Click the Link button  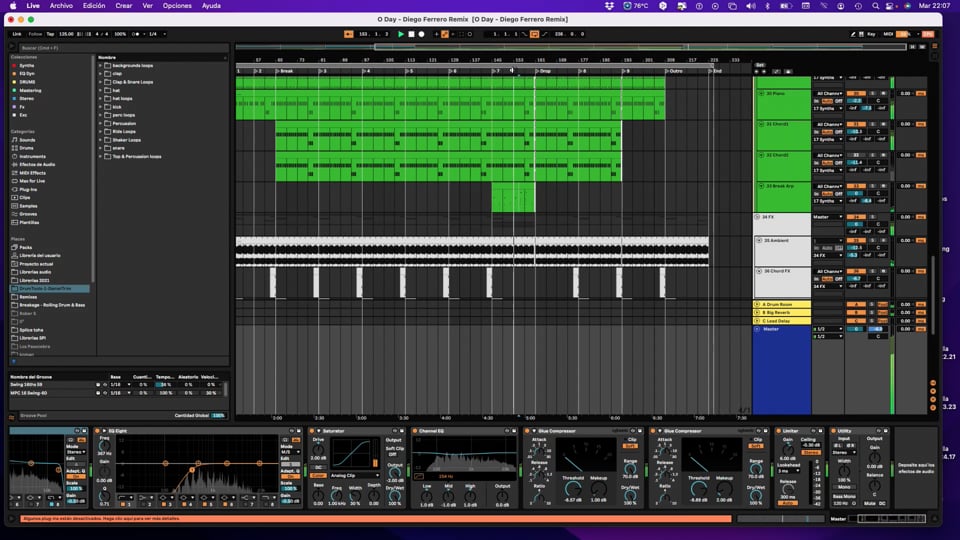coord(17,34)
